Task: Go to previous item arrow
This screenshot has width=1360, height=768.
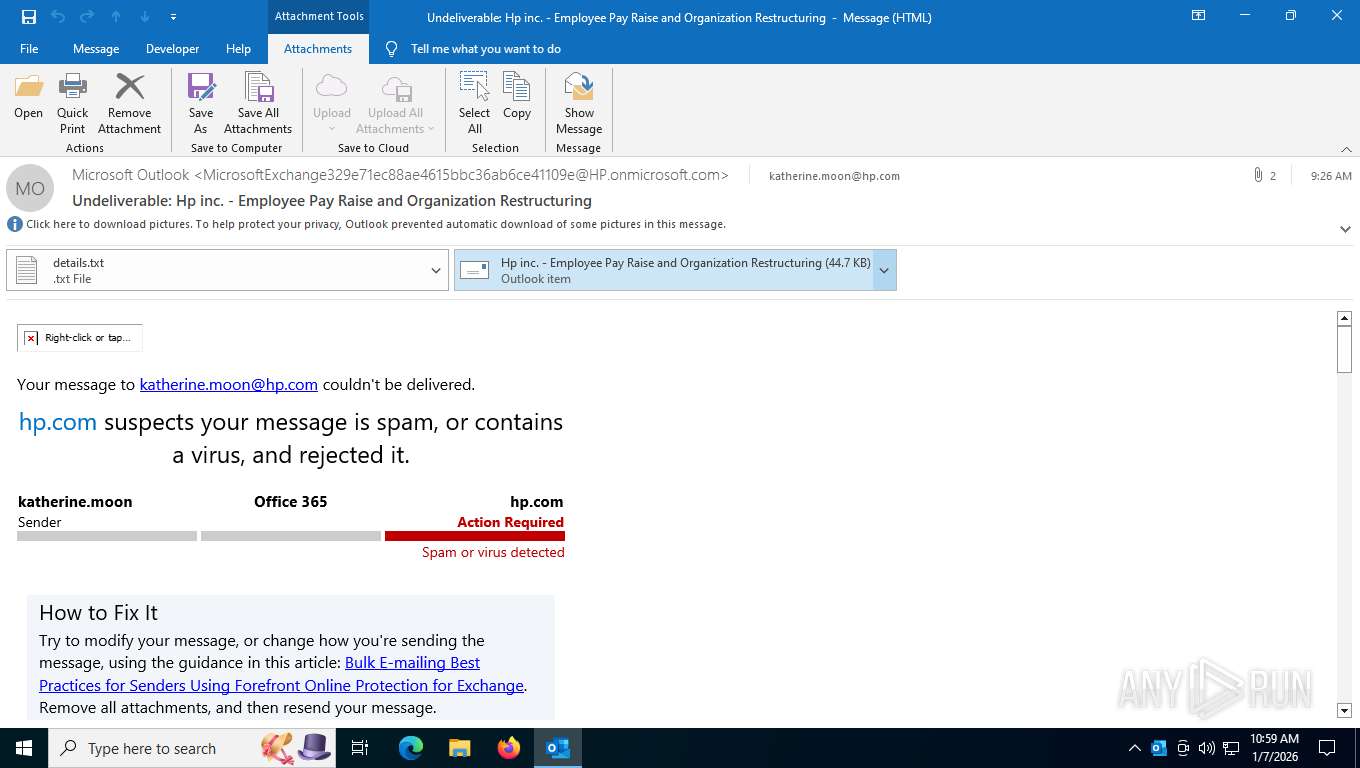Action: tap(116, 17)
